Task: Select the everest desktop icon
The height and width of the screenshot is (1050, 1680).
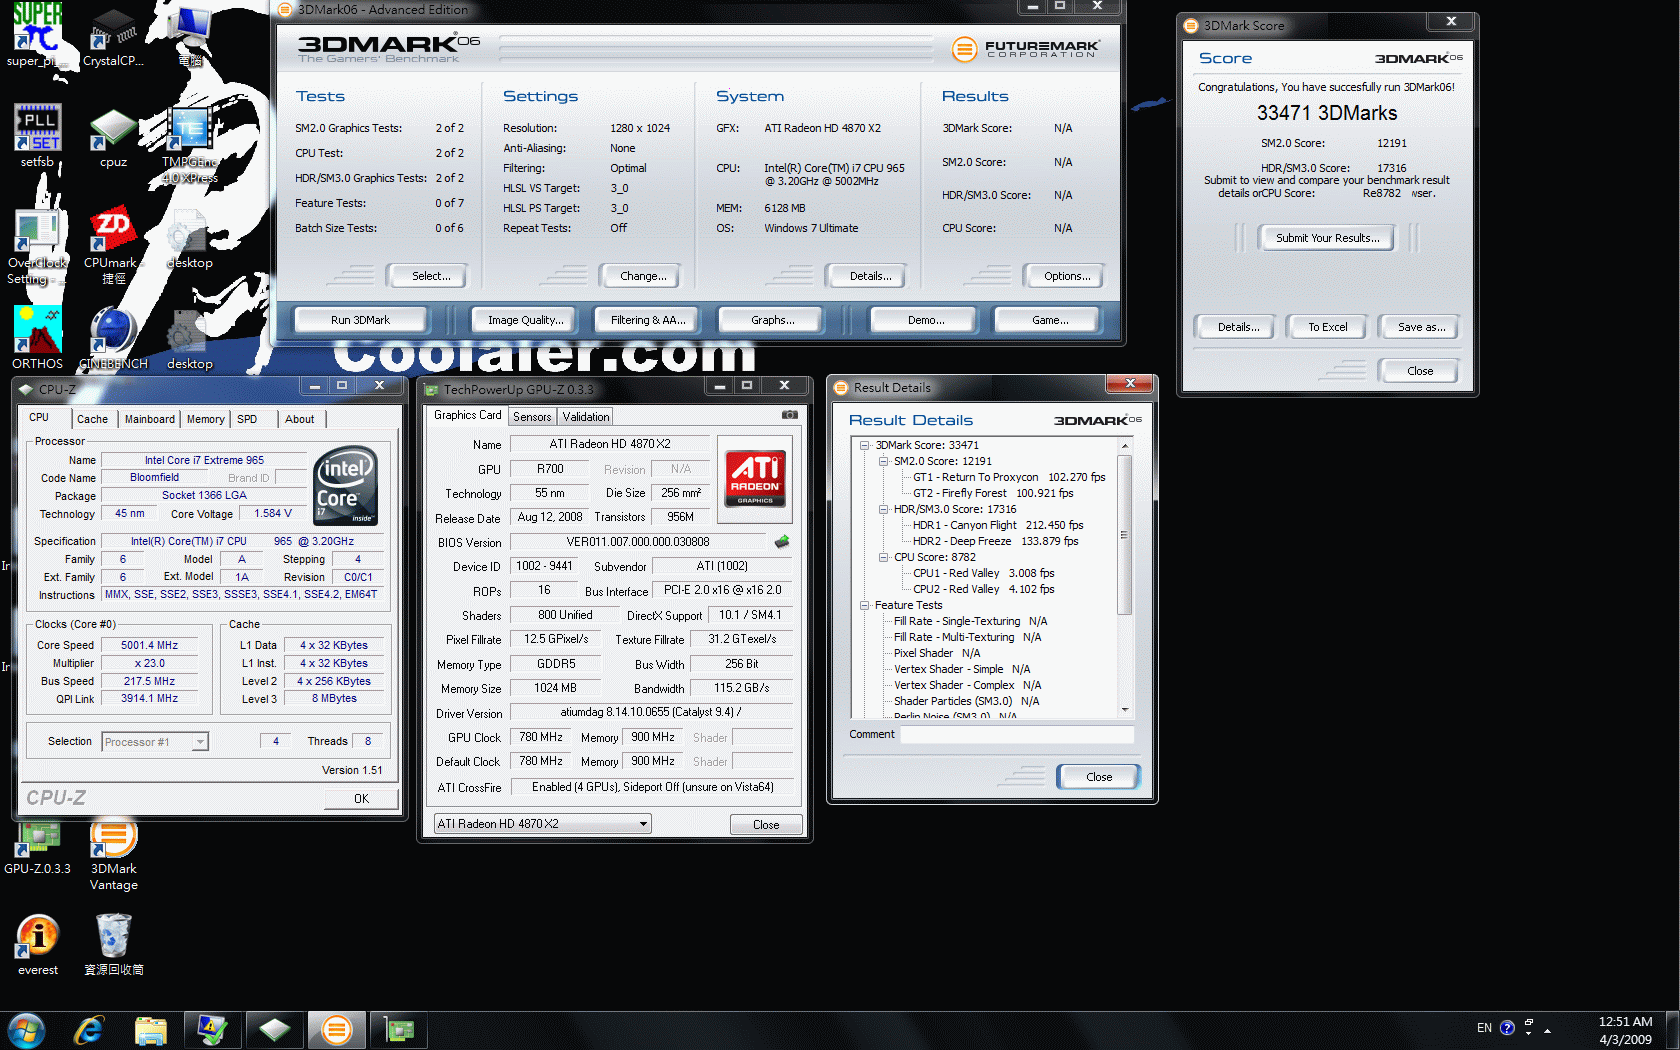Action: coord(37,945)
